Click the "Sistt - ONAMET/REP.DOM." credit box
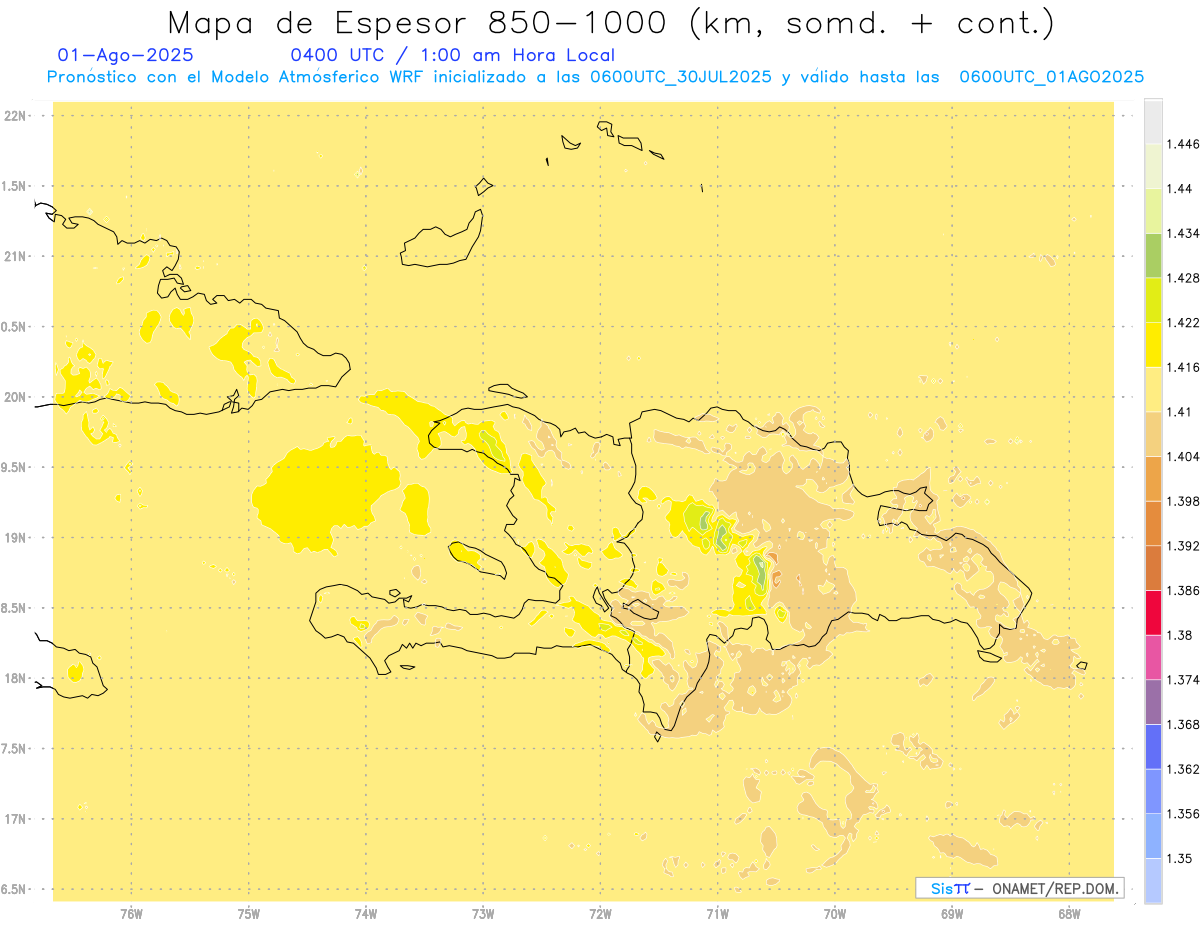Screen dimensions: 1200x927 coord(1019,888)
